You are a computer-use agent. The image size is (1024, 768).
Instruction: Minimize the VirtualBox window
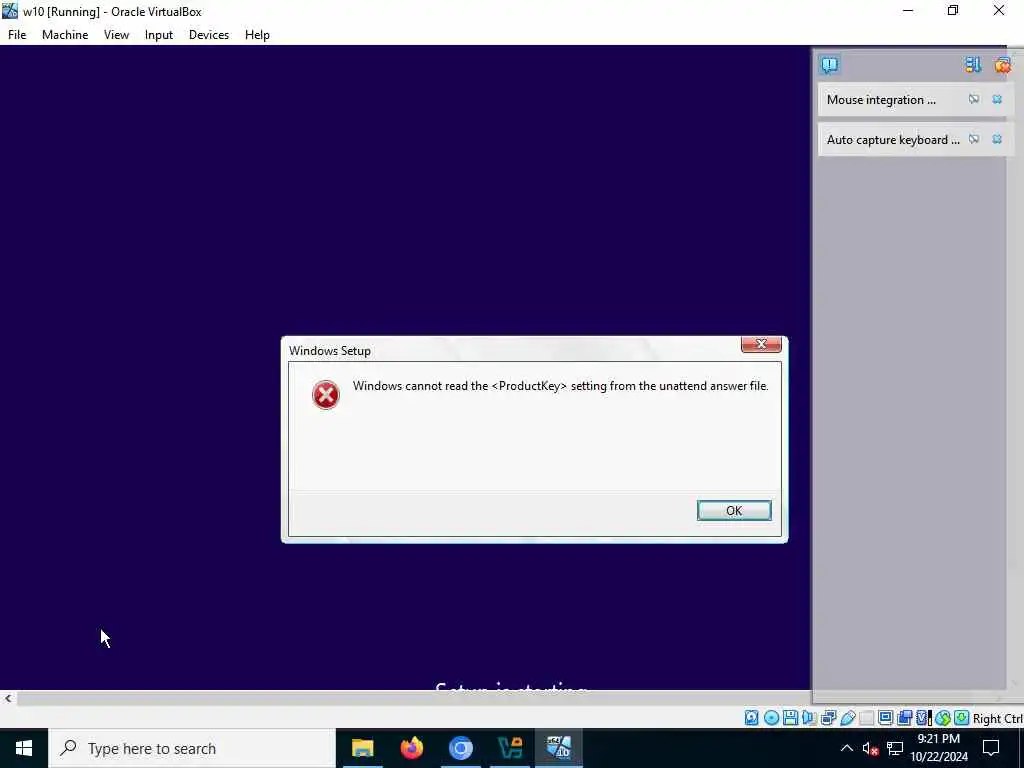pos(908,10)
